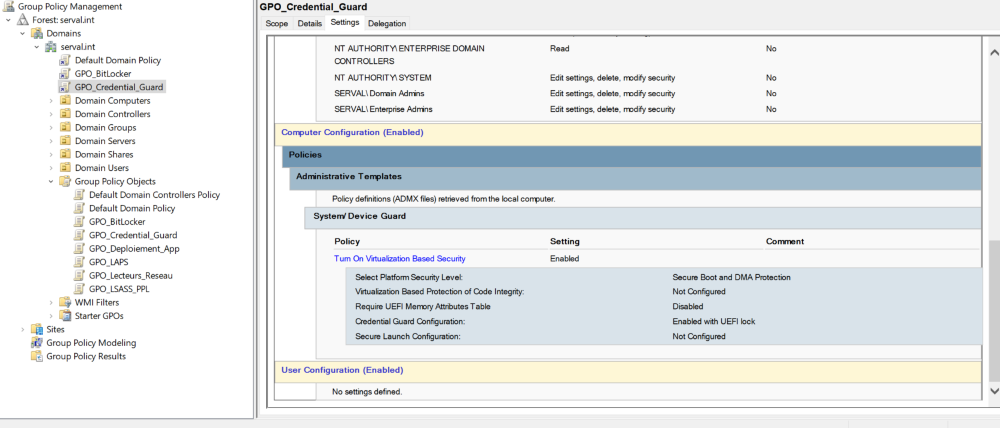This screenshot has height=428, width=1000.
Task: Switch to the Scope tab
Action: [x=277, y=24]
